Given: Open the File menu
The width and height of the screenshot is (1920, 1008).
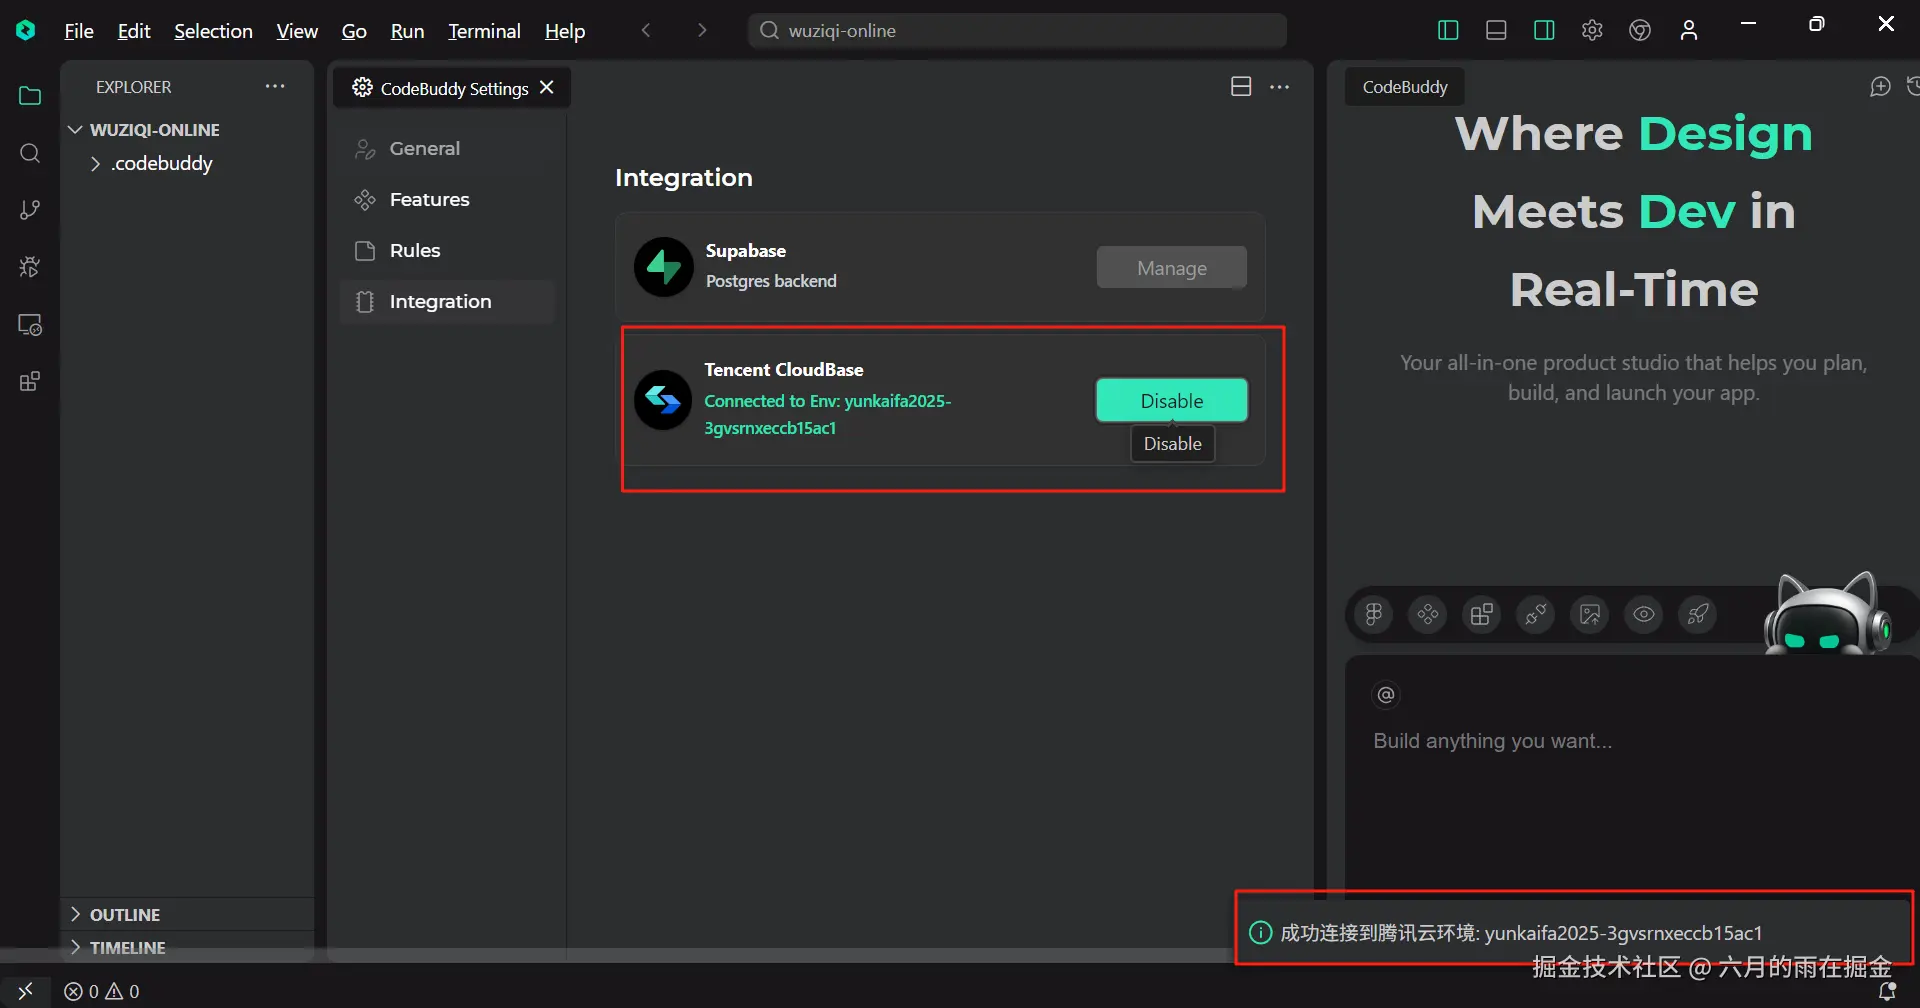Looking at the screenshot, I should click(79, 31).
